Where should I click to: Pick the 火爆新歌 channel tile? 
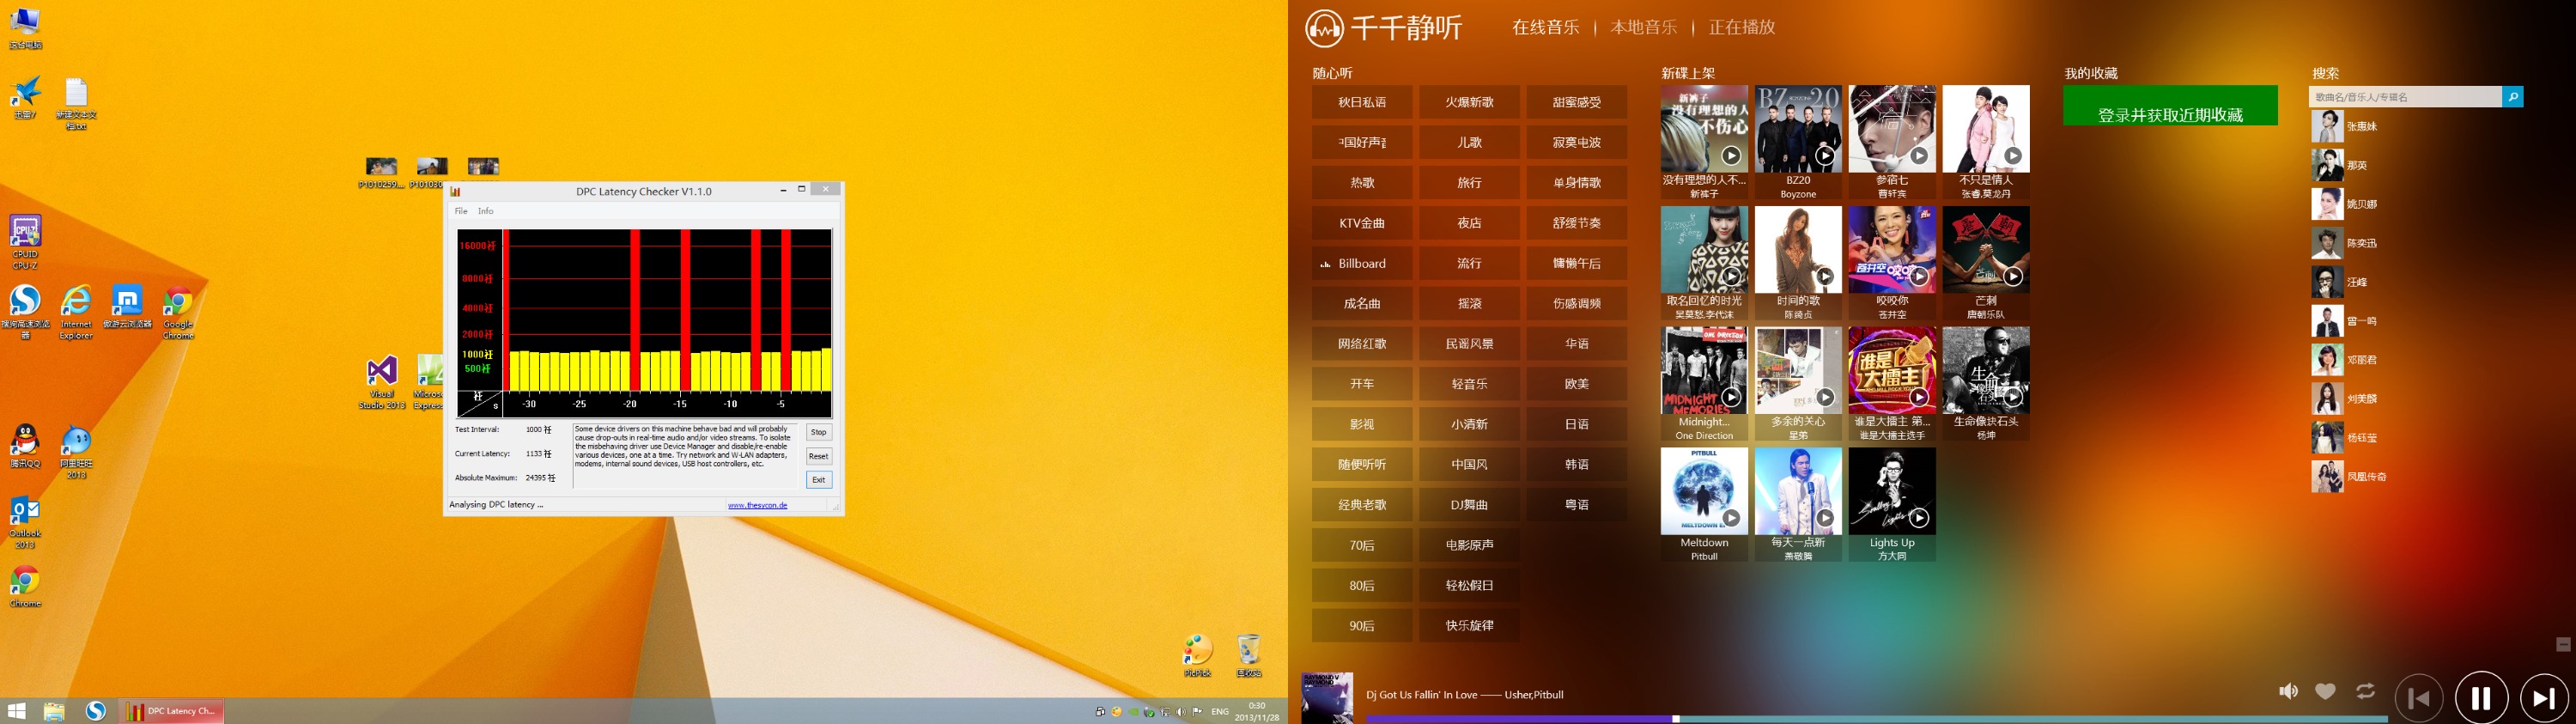pos(1469,102)
